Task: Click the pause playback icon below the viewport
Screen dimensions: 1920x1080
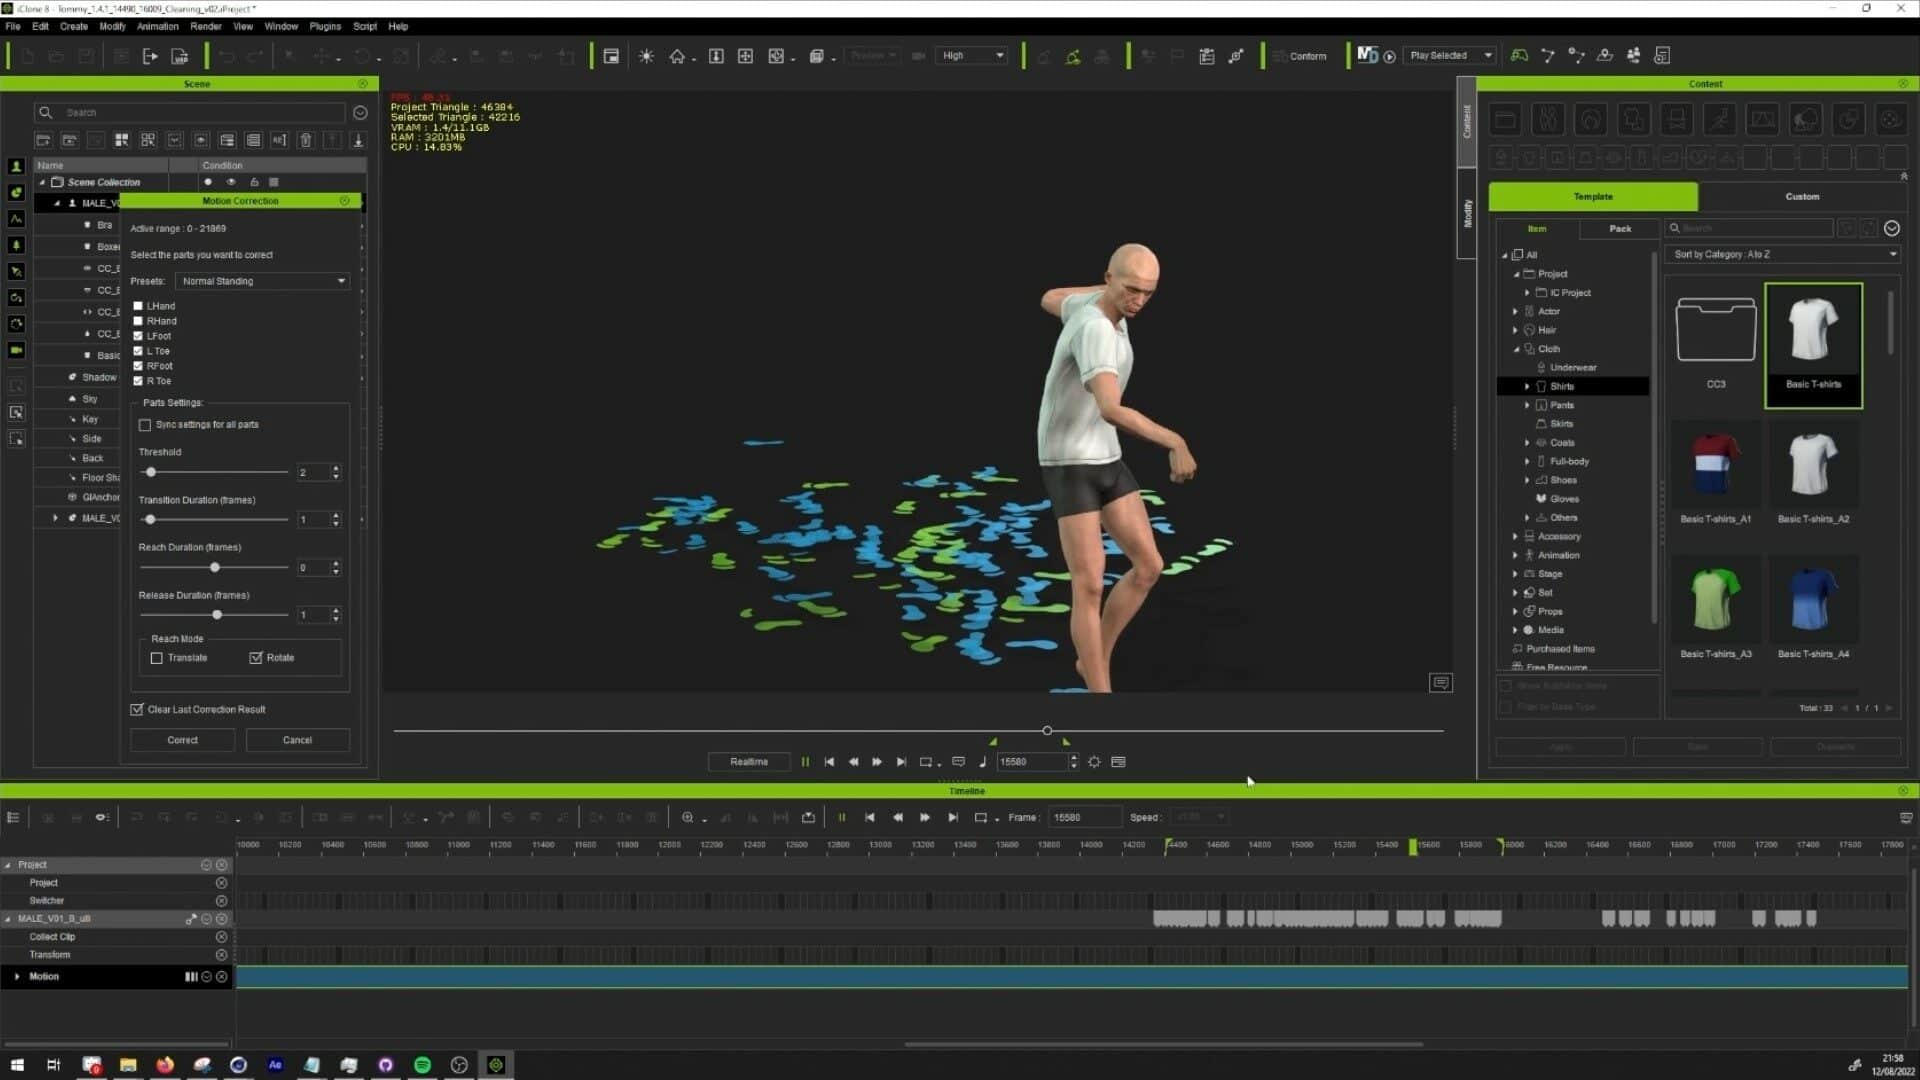Action: pyautogui.click(x=805, y=761)
